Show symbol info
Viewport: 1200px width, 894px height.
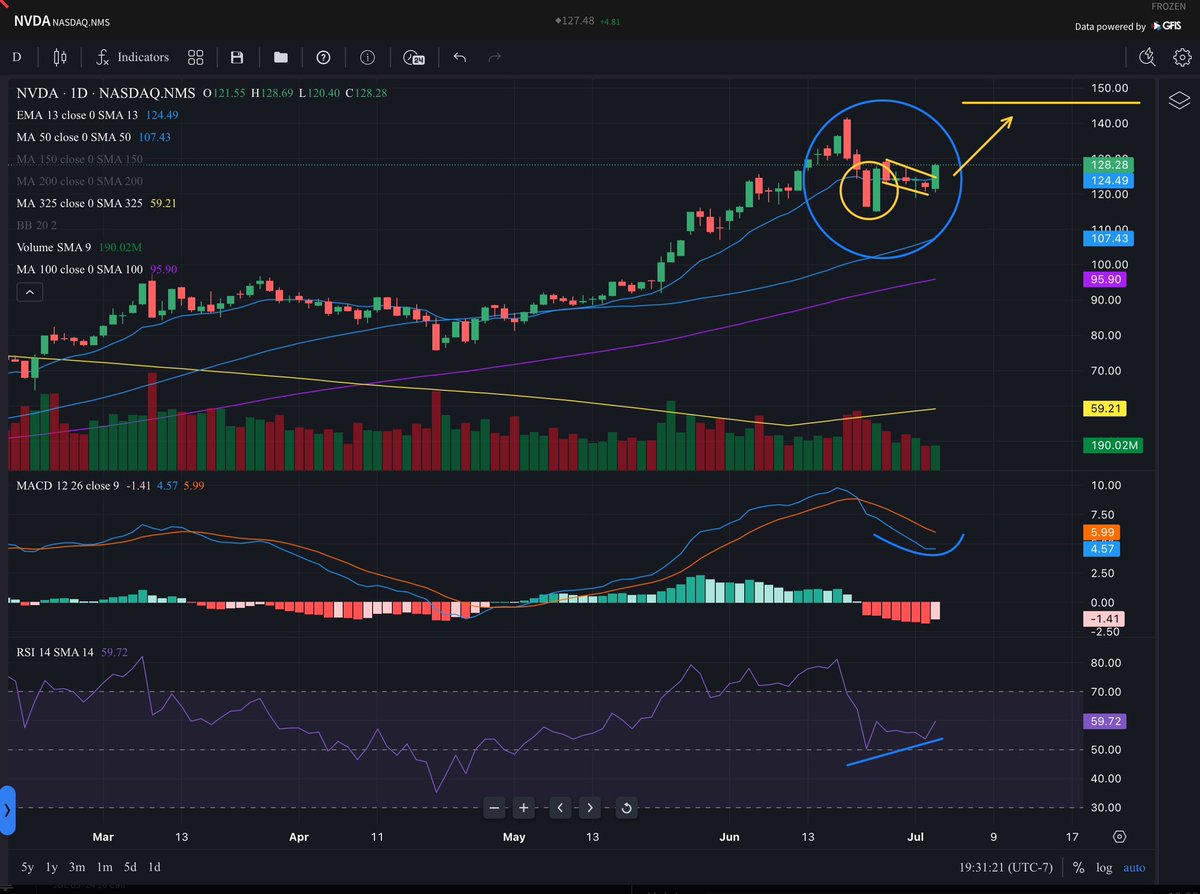coord(367,58)
